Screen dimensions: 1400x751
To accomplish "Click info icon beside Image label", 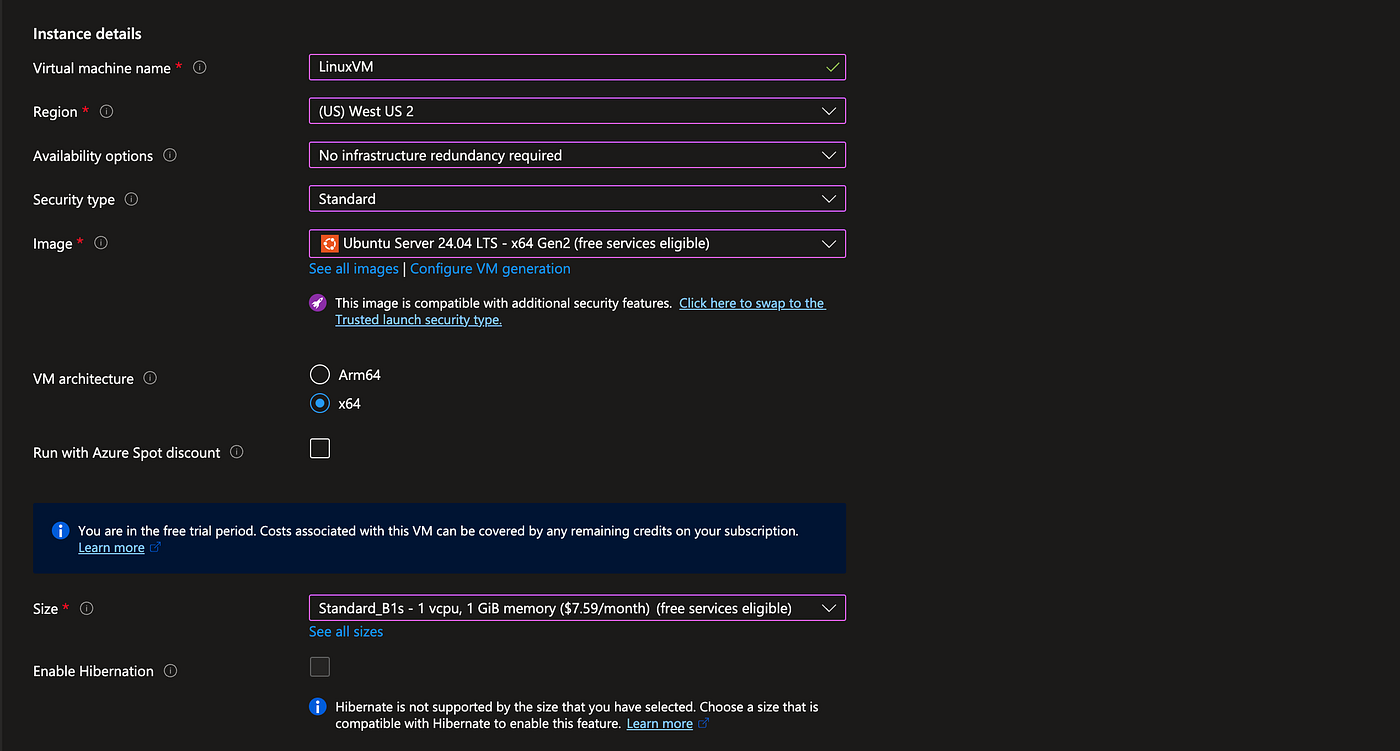I will click(101, 243).
